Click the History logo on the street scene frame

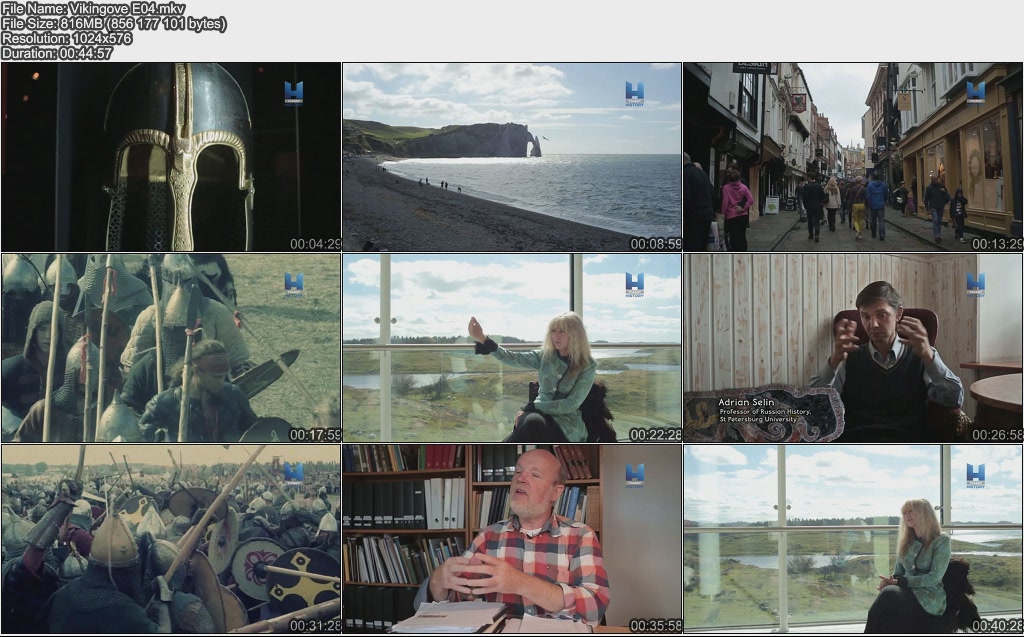coord(975,93)
